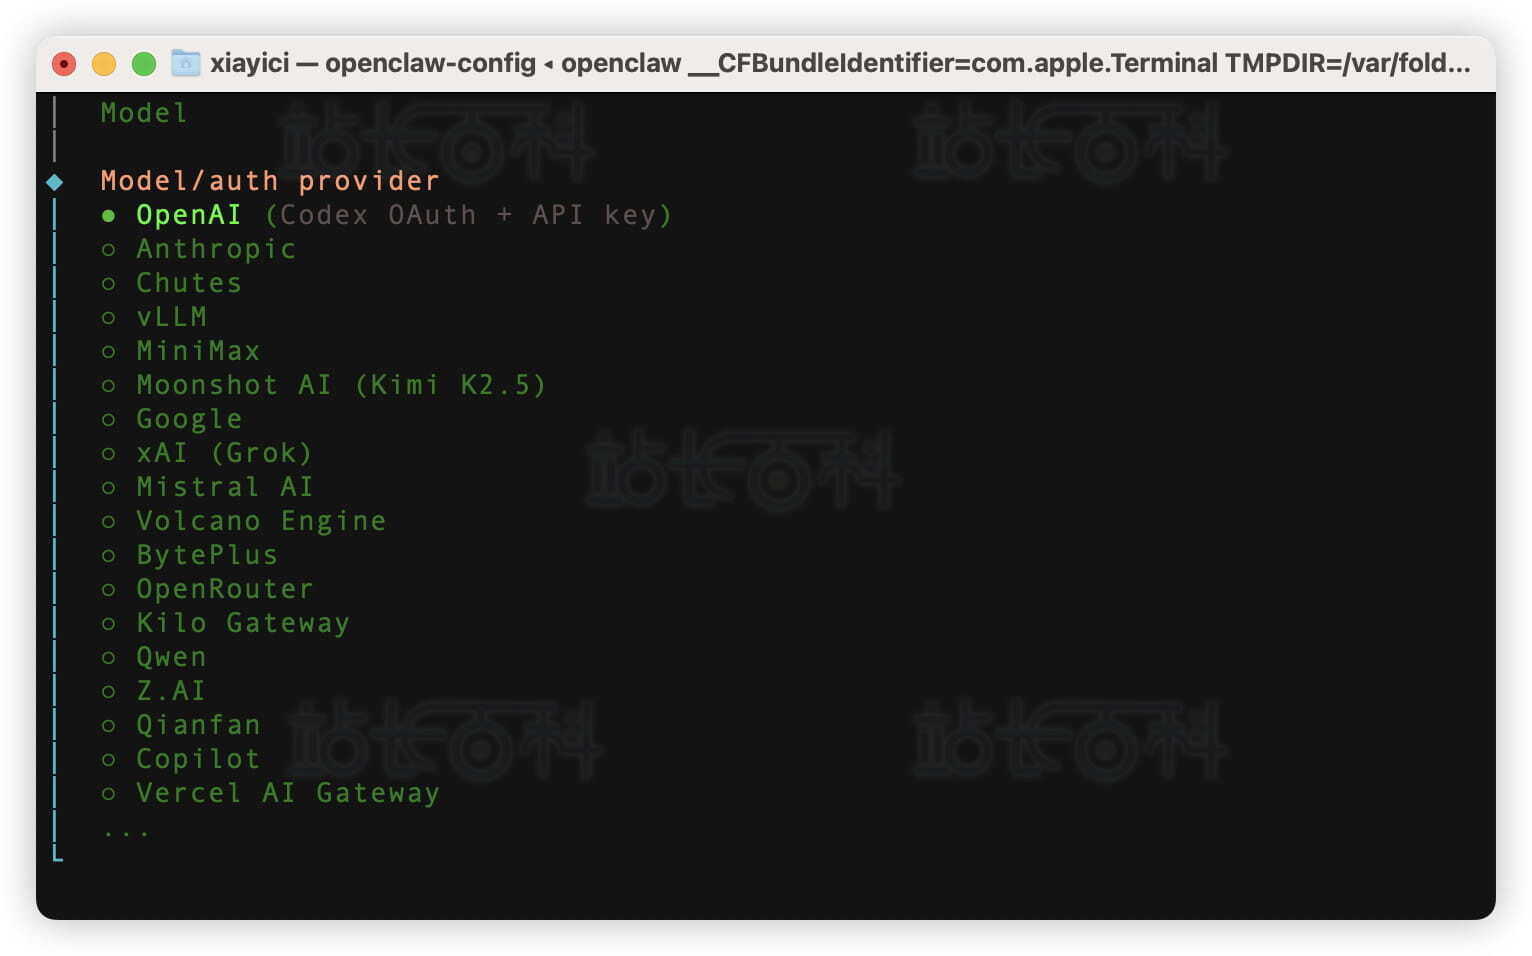
Task: Choose Moonshot AI (Kimi K2.5) option
Action: (323, 385)
